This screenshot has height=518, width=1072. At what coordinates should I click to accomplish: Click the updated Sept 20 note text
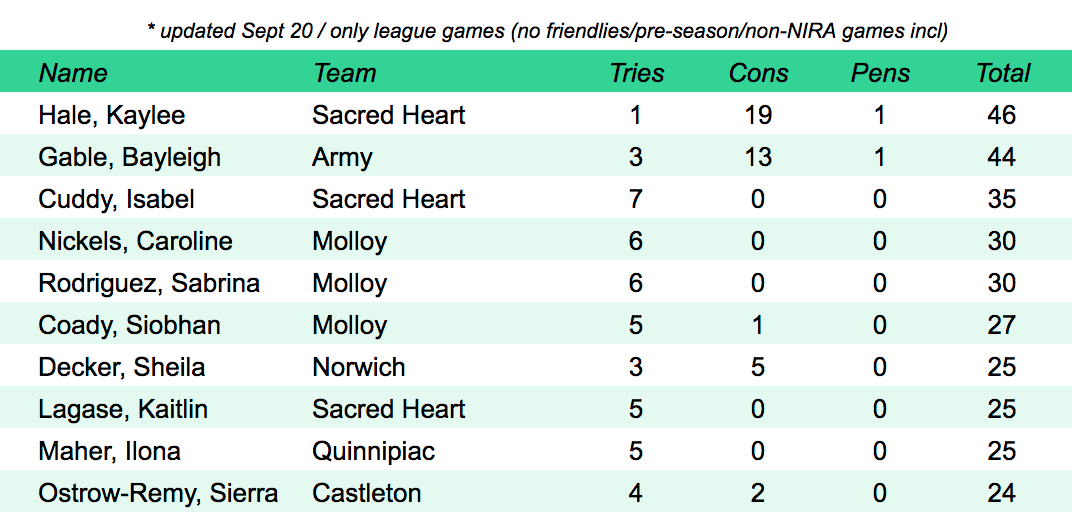click(547, 32)
